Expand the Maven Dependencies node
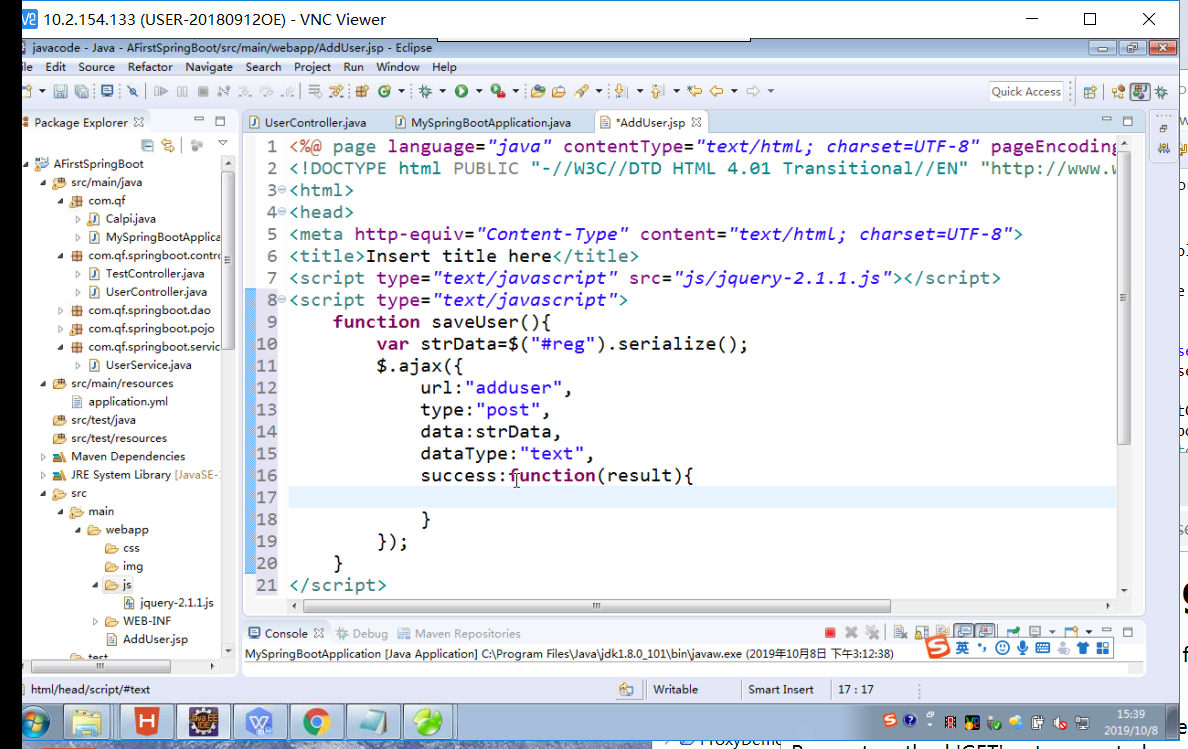The width and height of the screenshot is (1188, 749). [x=43, y=457]
